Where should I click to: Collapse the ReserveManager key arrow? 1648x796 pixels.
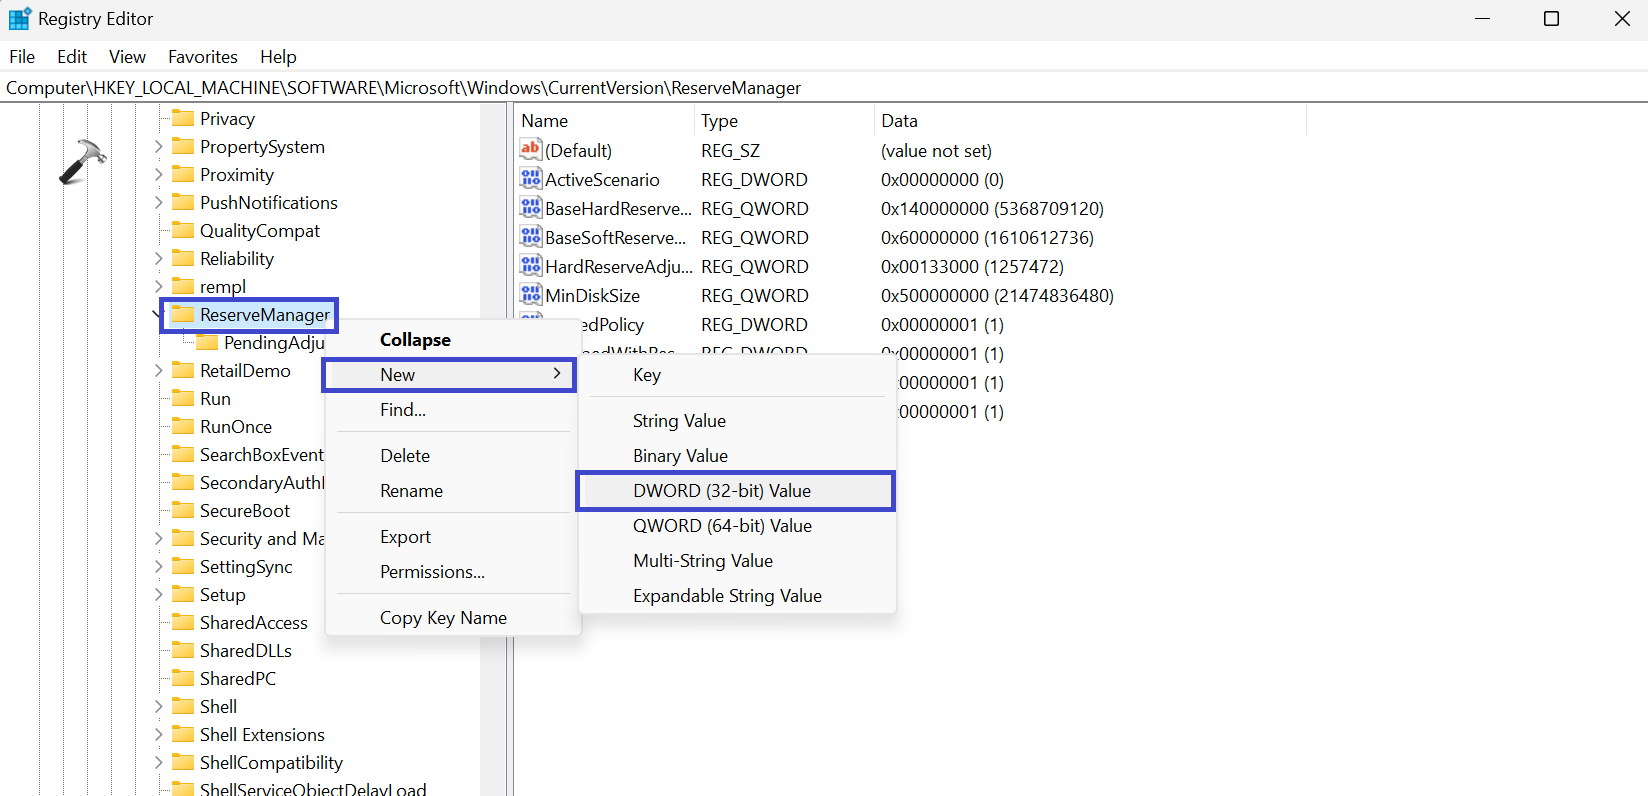[158, 315]
